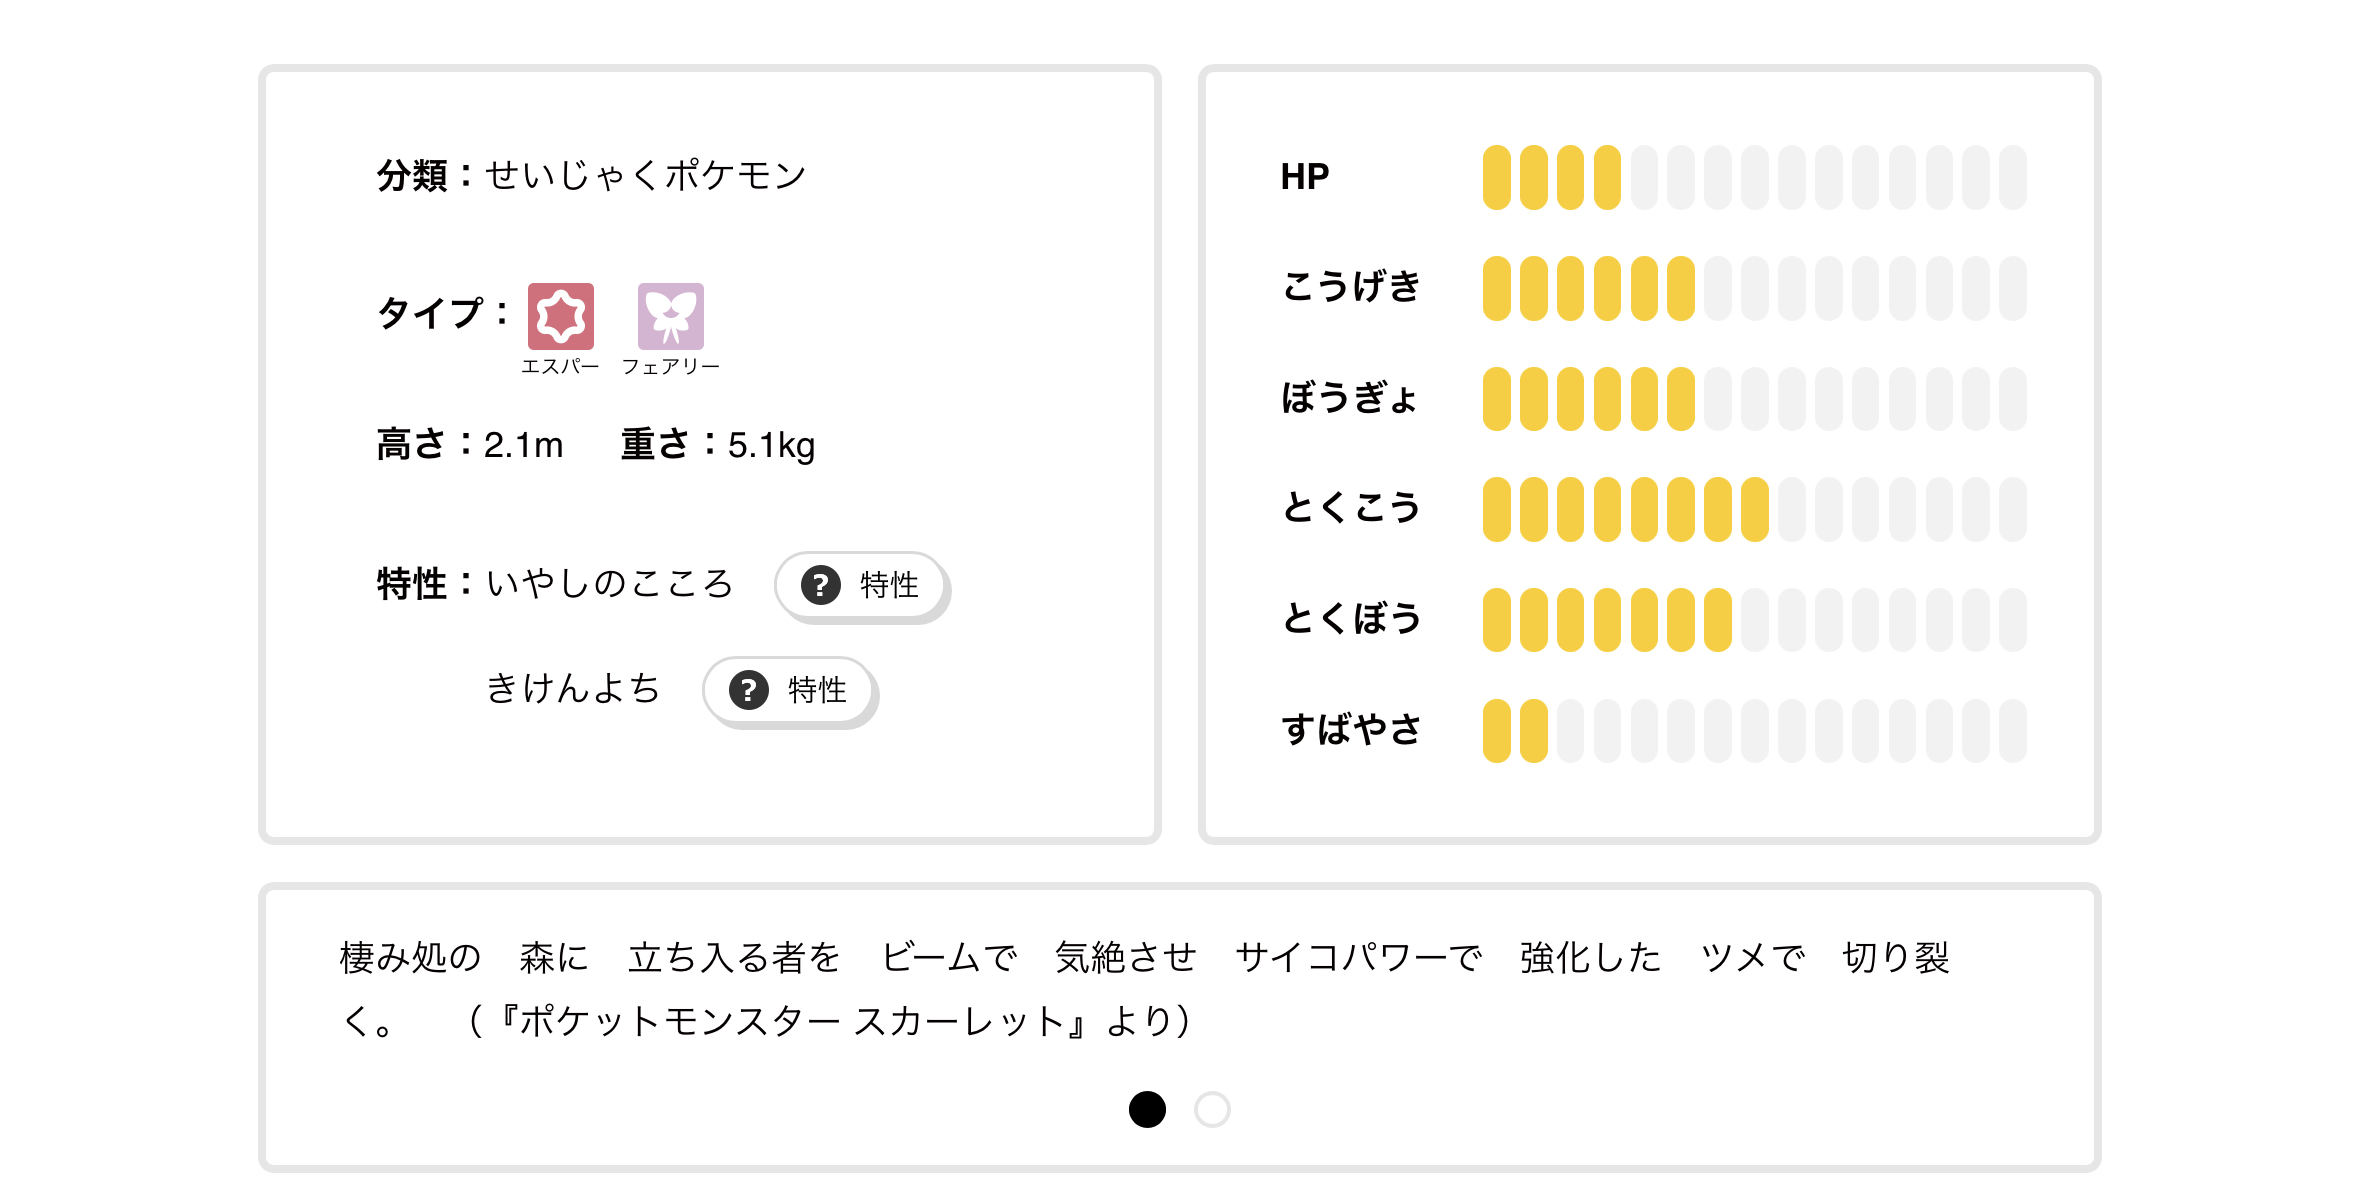Click the とくこう stat gauge bar
The width and height of the screenshot is (2360, 1201).
pyautogui.click(x=1754, y=509)
